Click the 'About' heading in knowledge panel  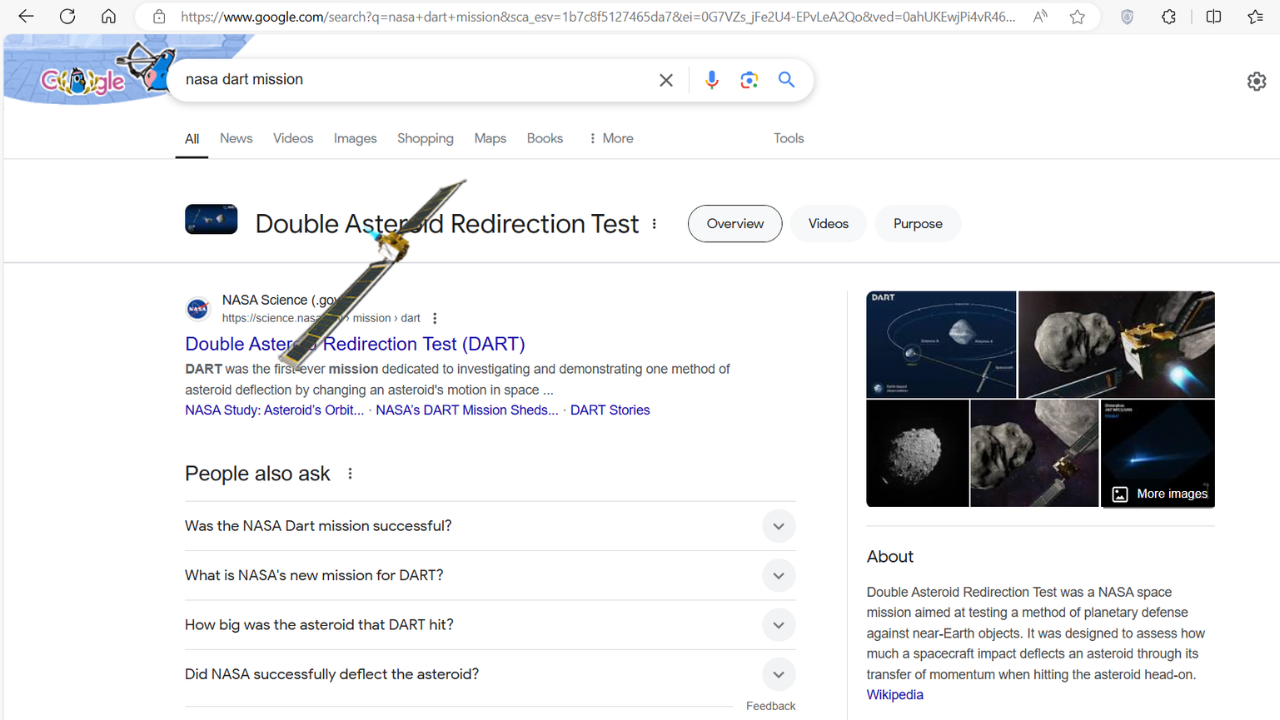click(890, 557)
